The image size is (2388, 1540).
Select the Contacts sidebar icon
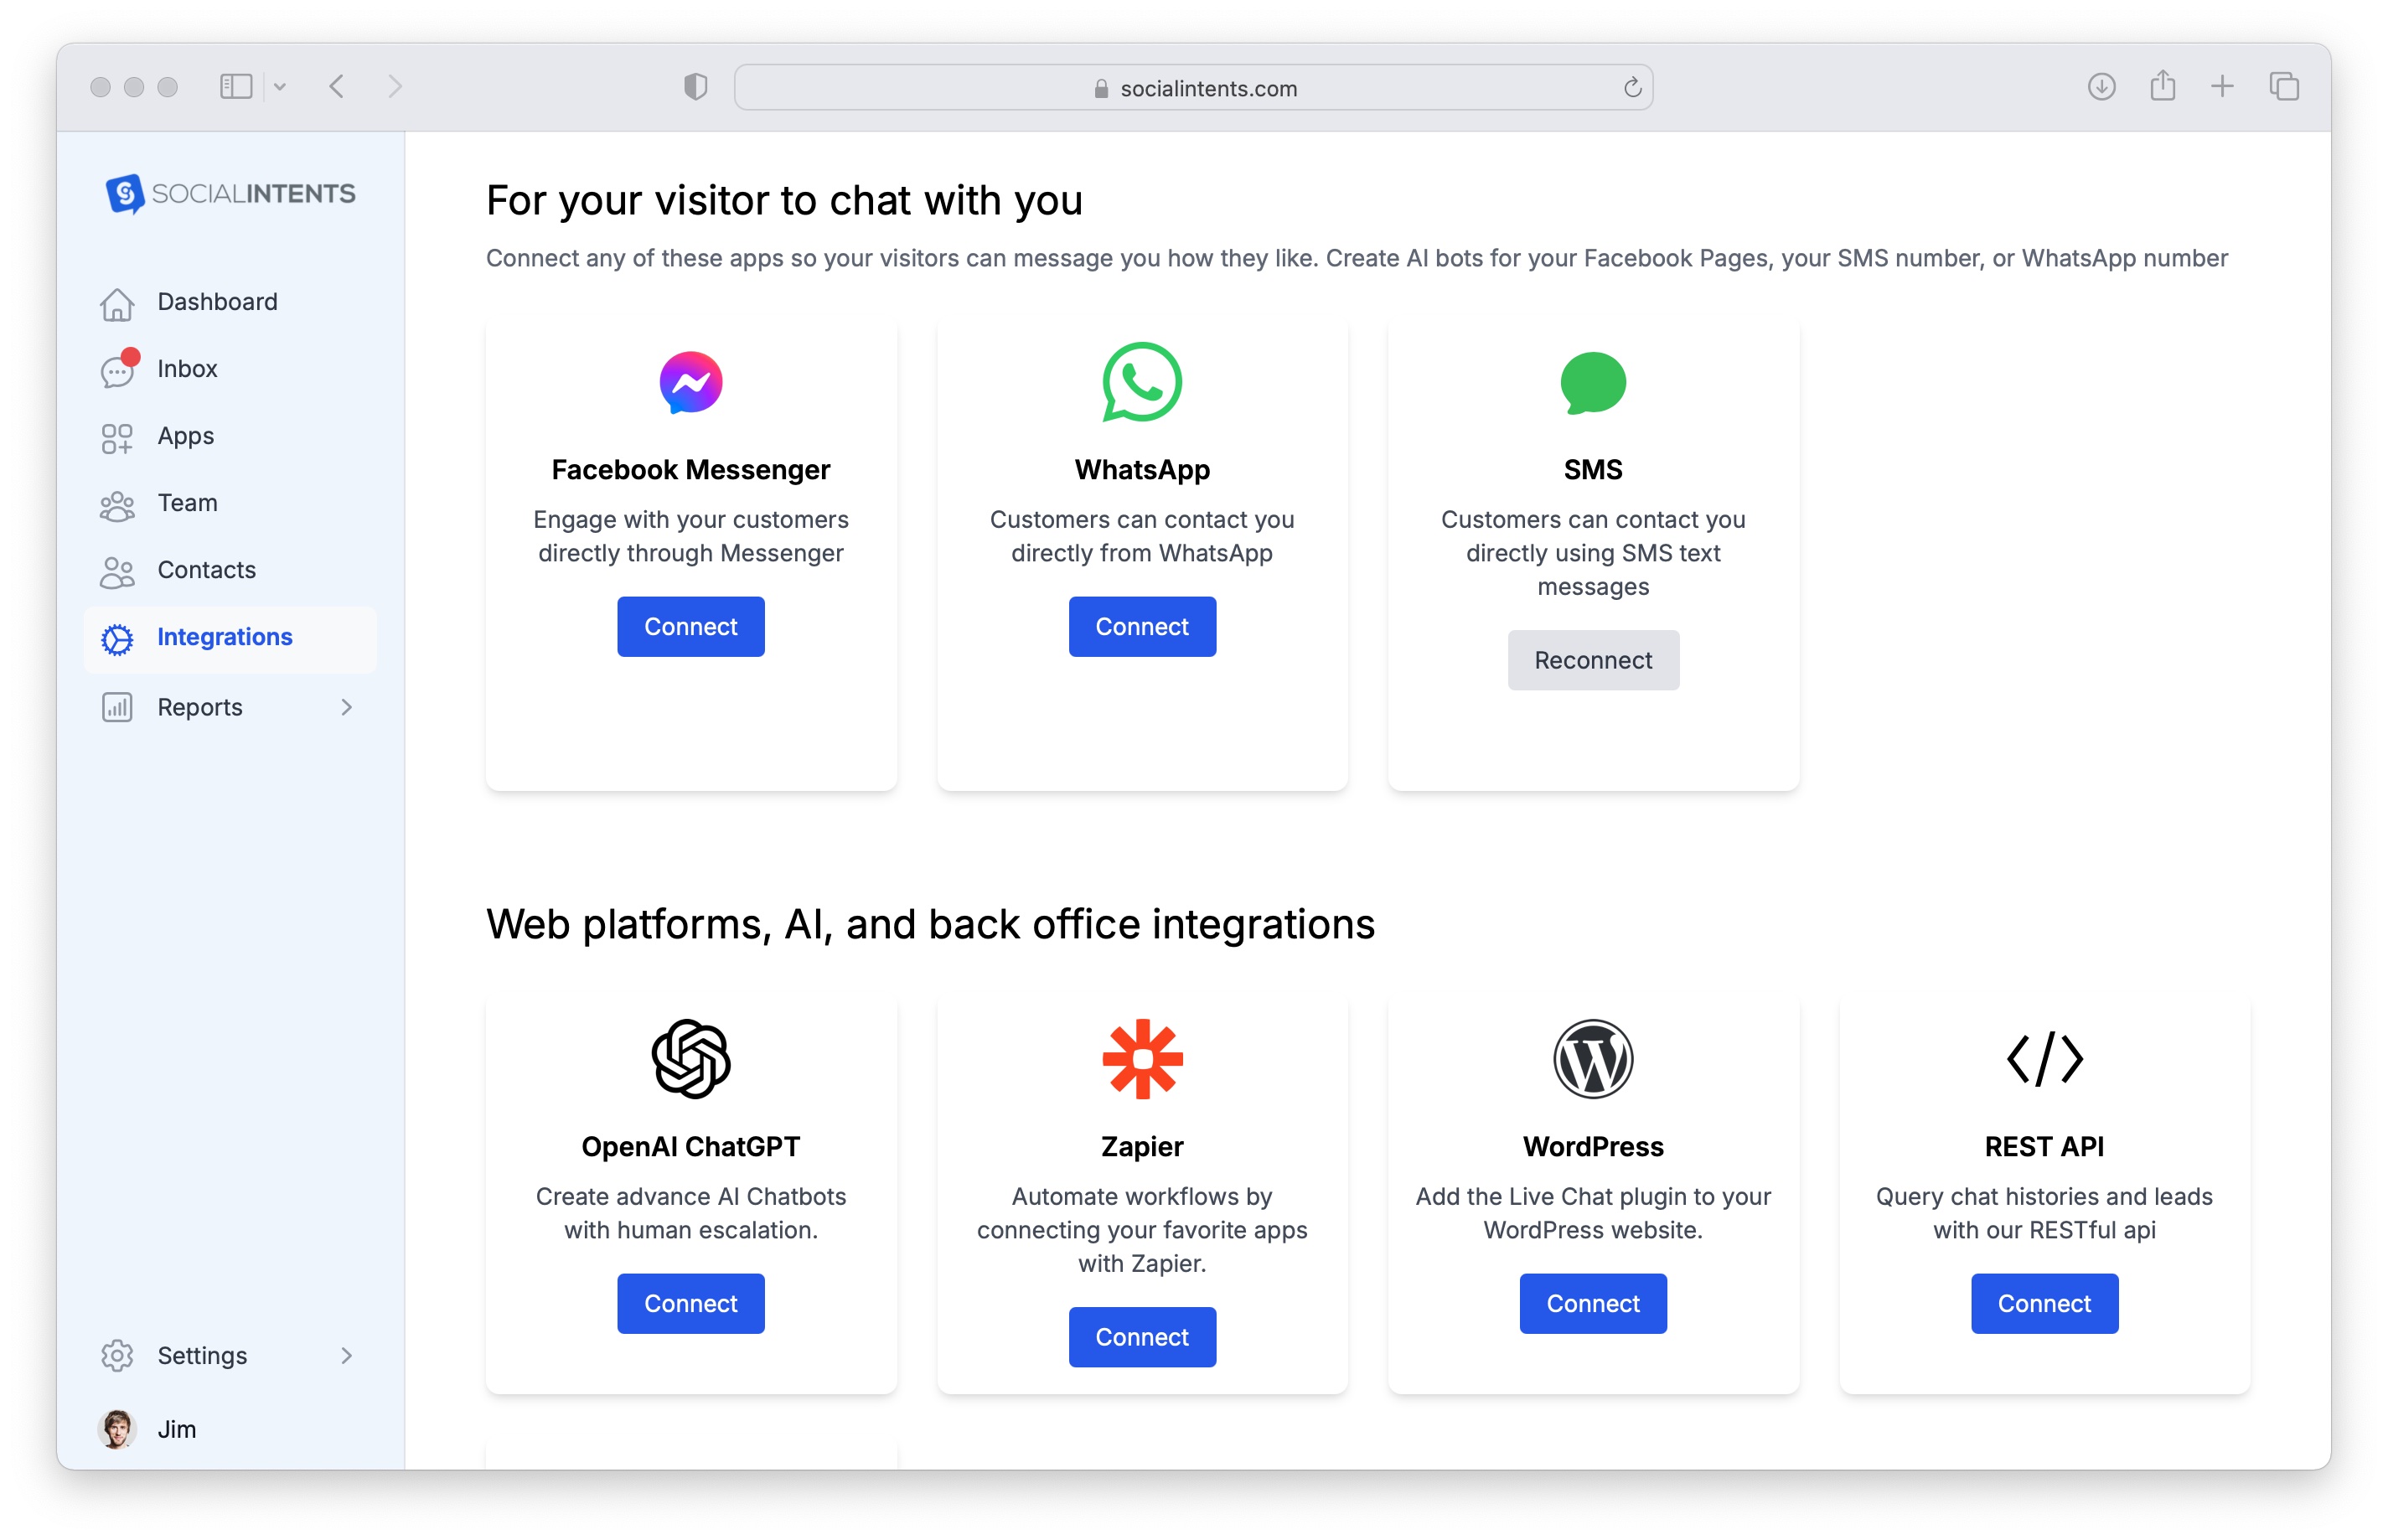[x=117, y=571]
